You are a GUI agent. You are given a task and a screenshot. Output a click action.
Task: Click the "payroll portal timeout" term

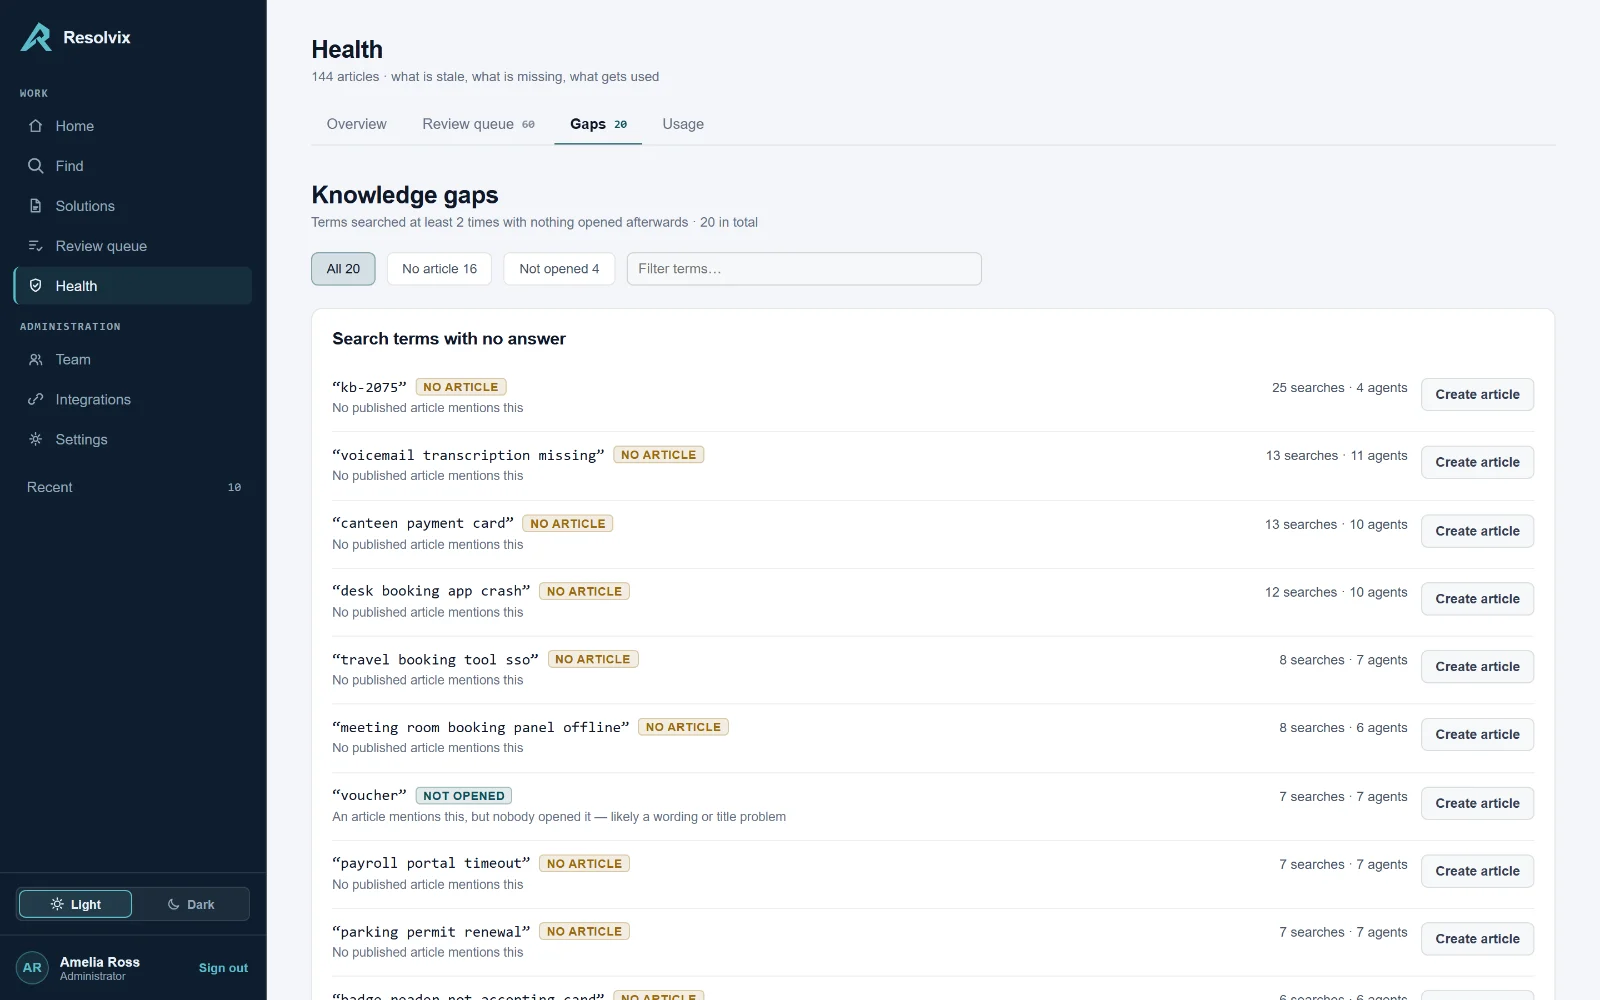pyautogui.click(x=431, y=864)
